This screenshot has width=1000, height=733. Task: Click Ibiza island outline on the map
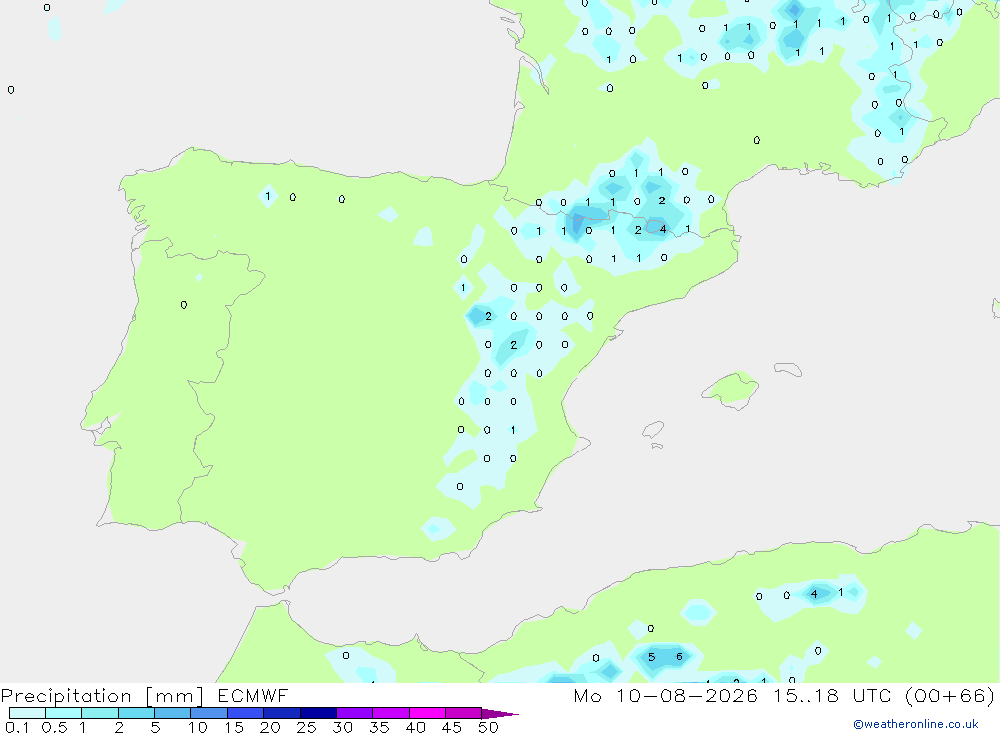click(x=652, y=430)
